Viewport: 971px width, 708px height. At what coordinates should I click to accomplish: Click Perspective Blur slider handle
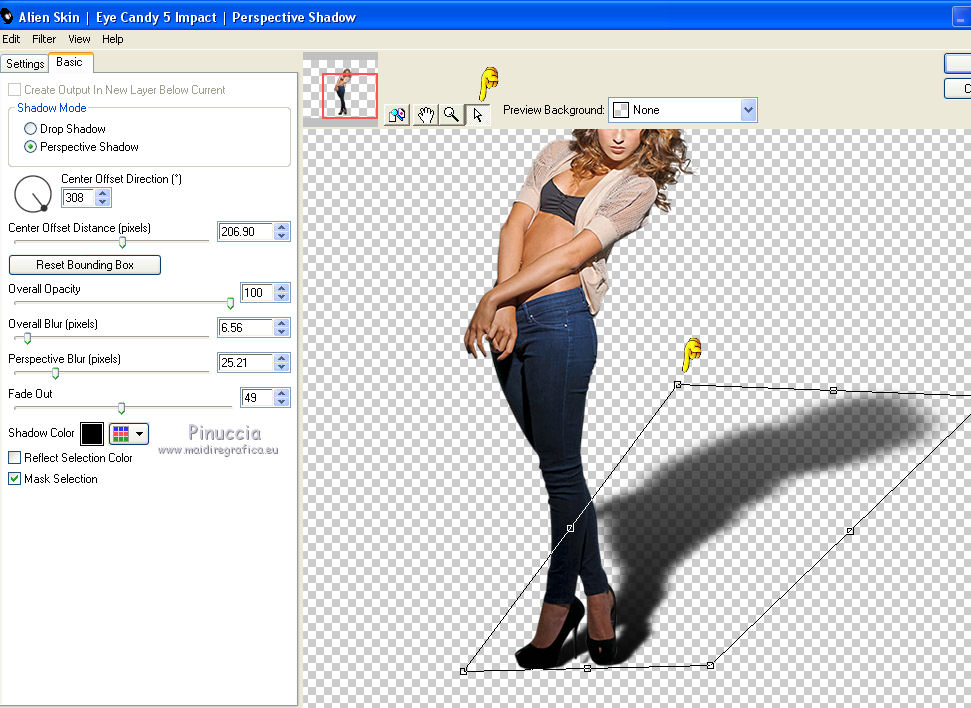tap(56, 373)
